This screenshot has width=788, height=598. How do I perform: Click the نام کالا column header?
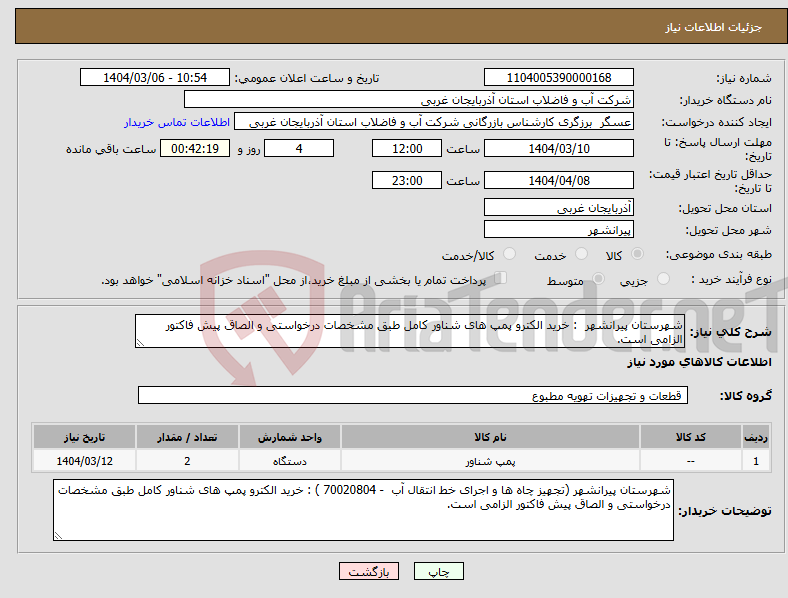pos(490,437)
